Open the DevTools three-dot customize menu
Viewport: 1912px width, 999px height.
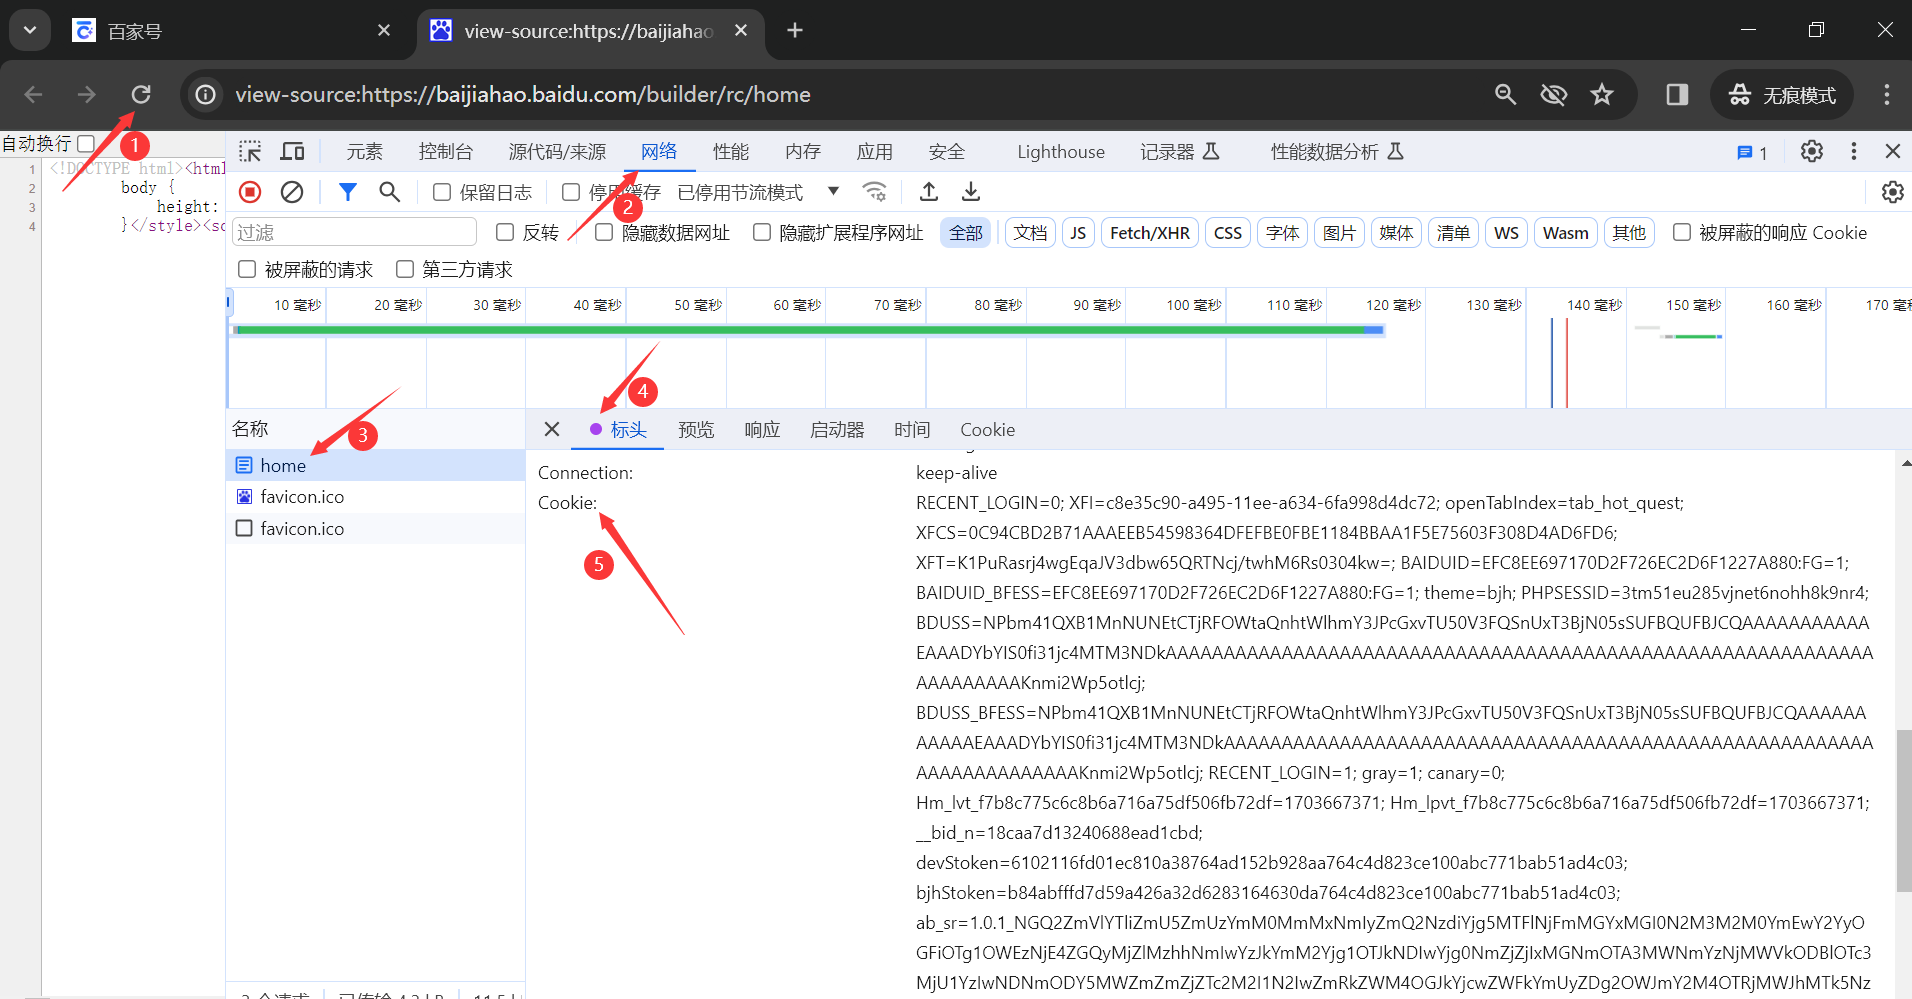click(x=1853, y=152)
